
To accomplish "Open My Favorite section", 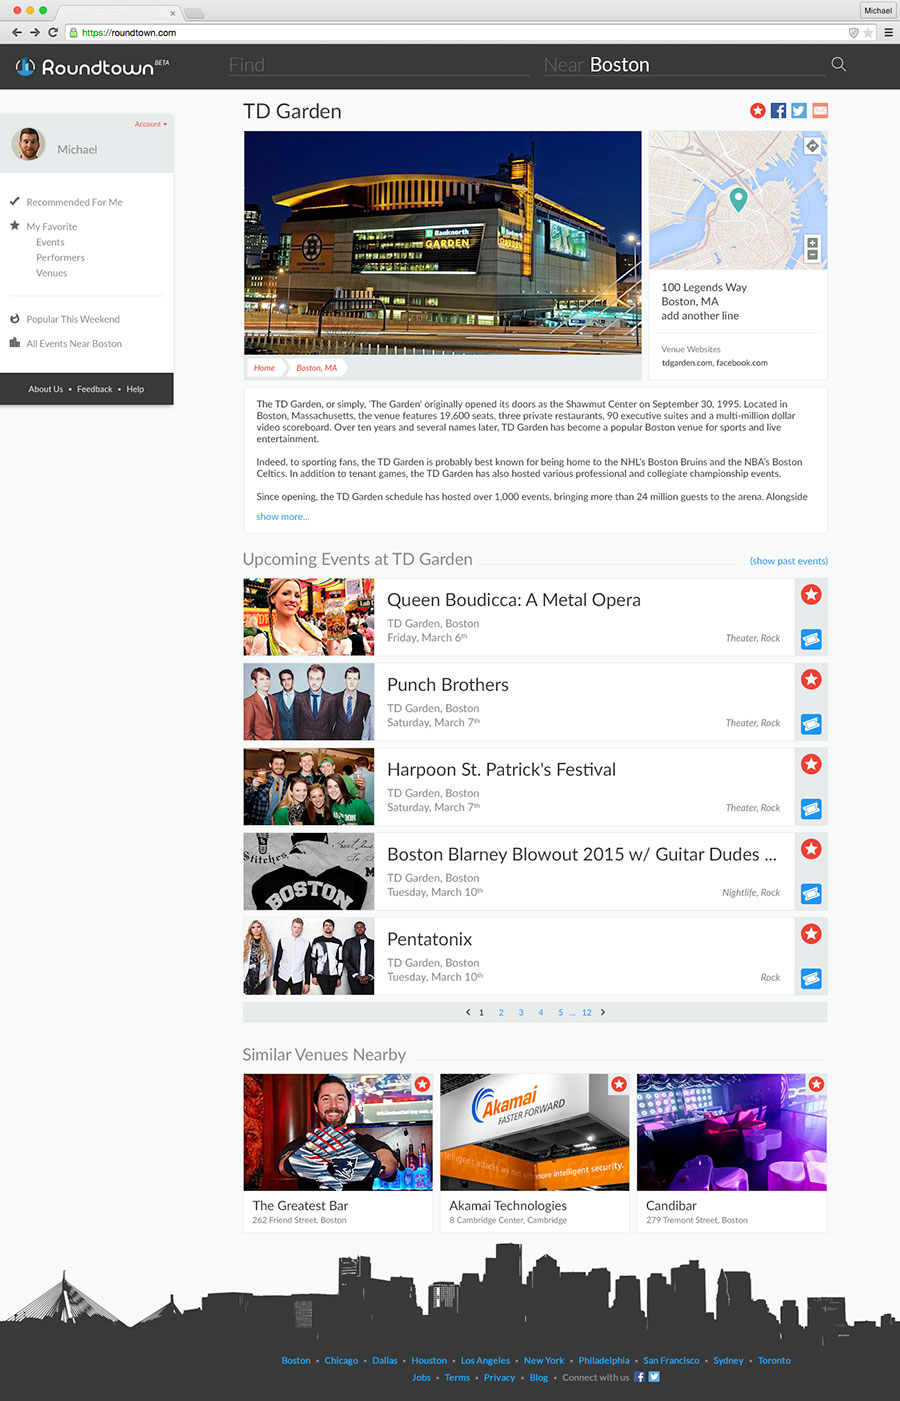I will [52, 227].
